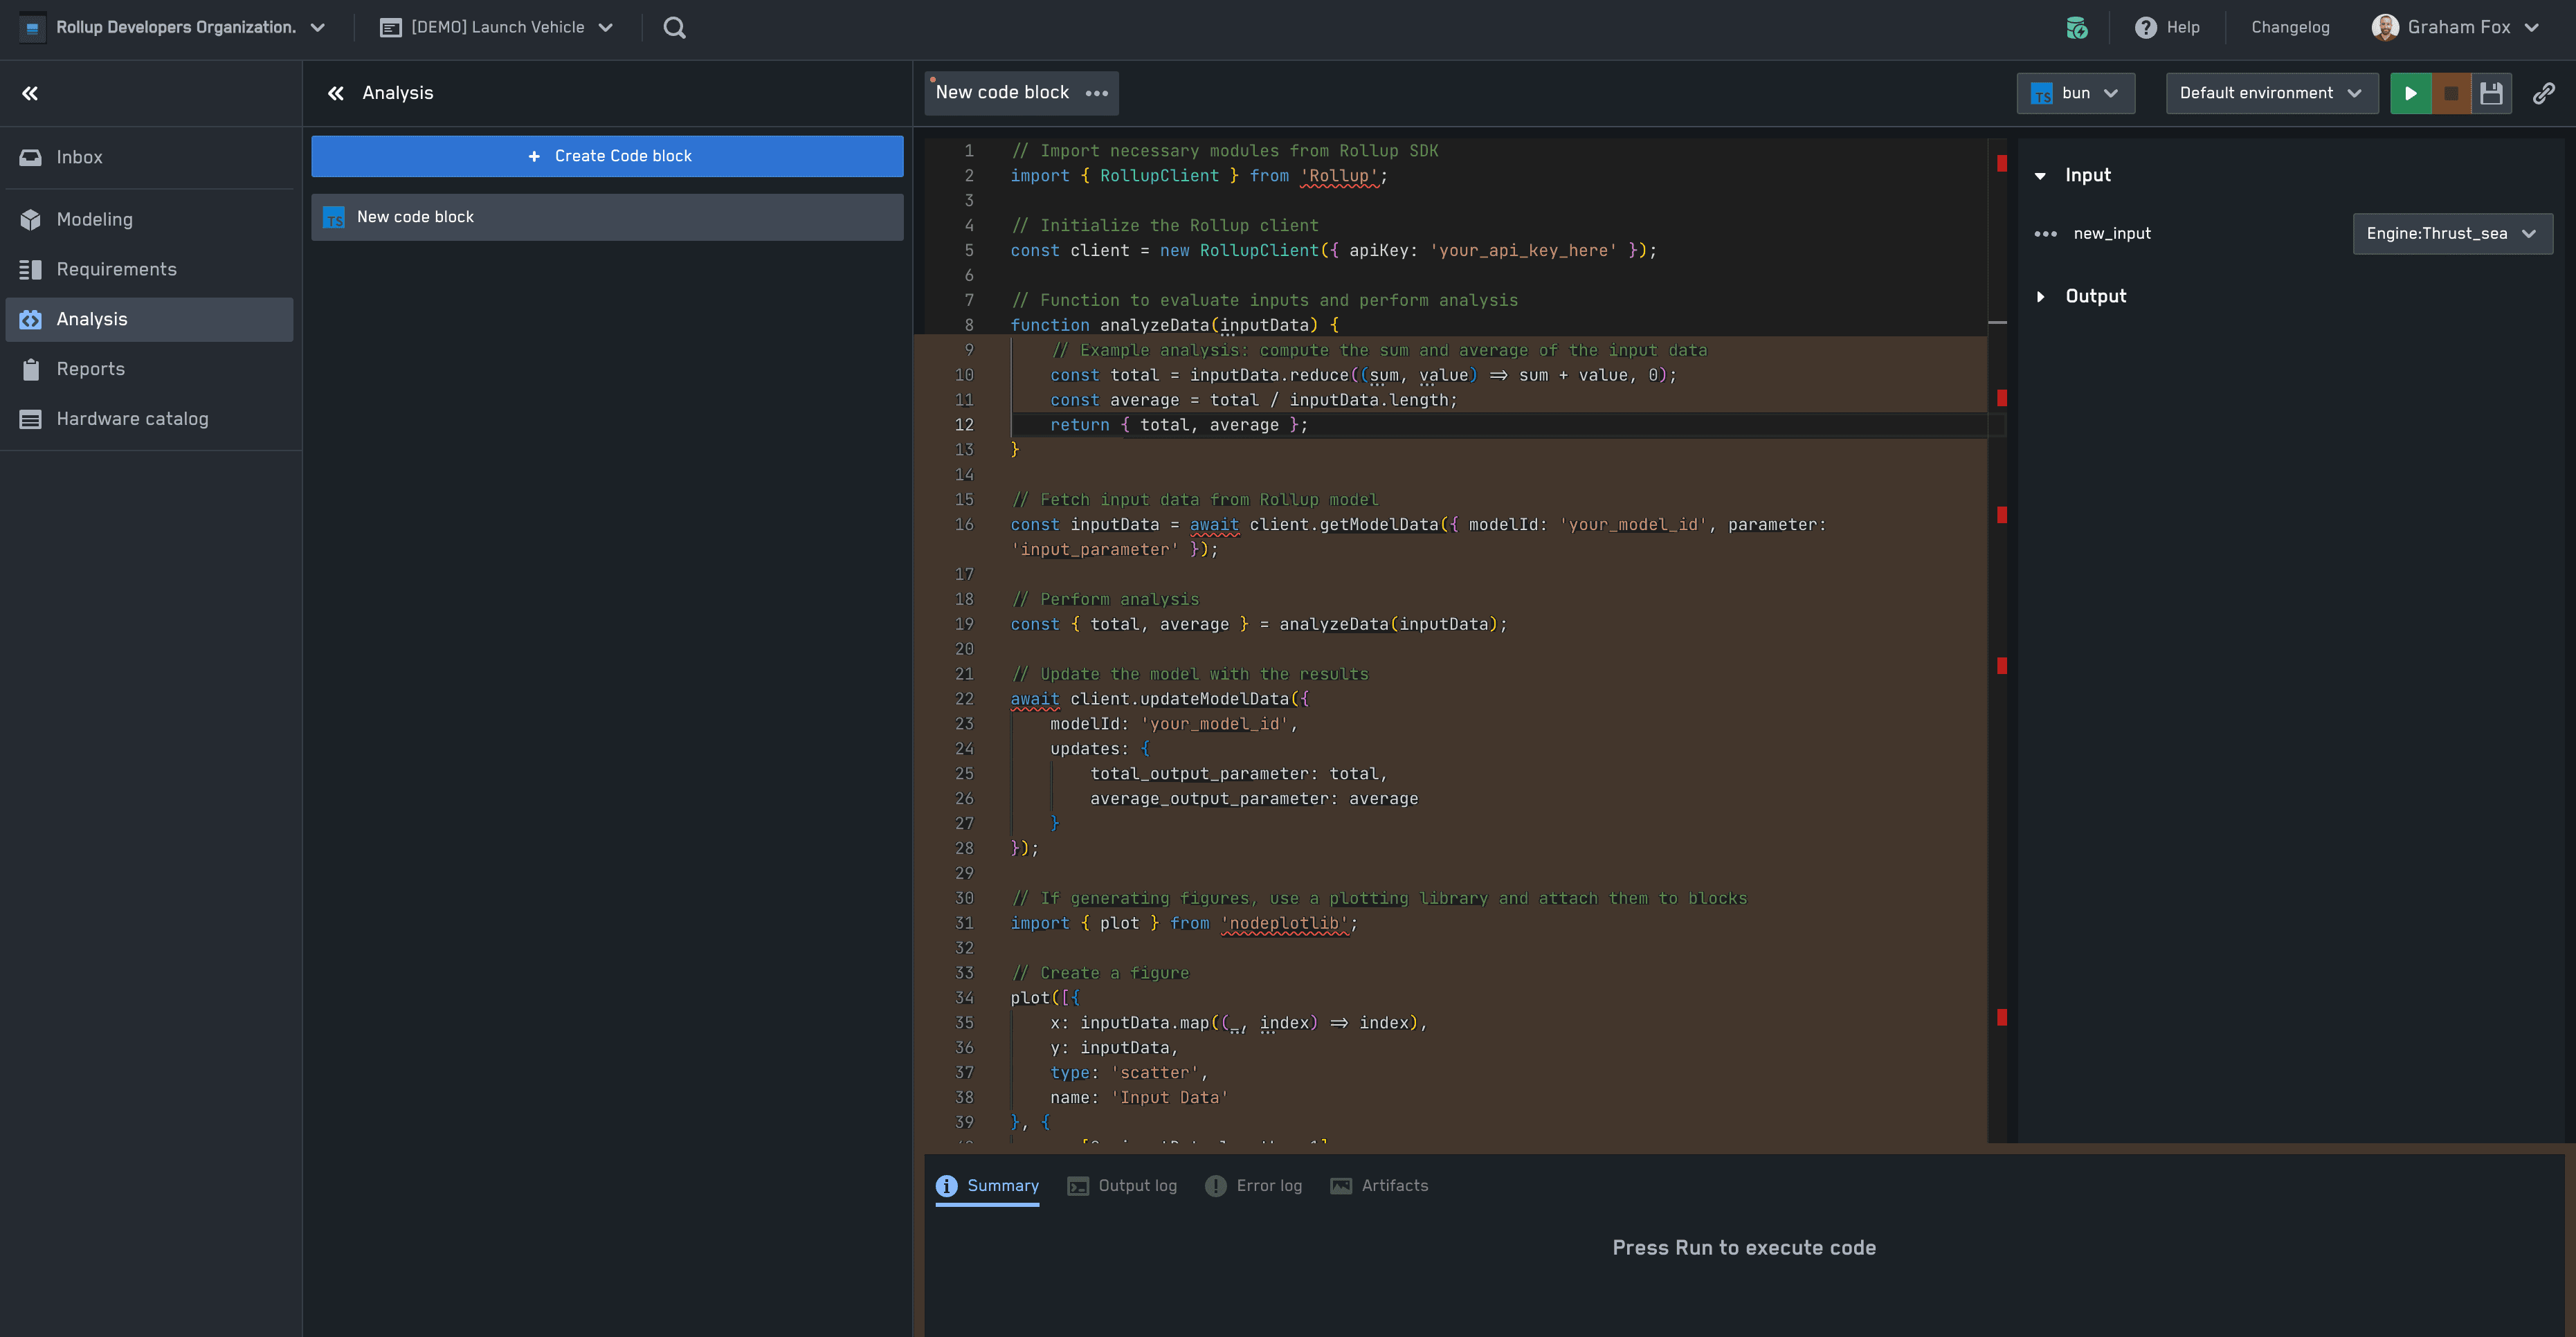Toggle the orange run state indicator
Viewport: 2576px width, 1337px height.
(2451, 92)
